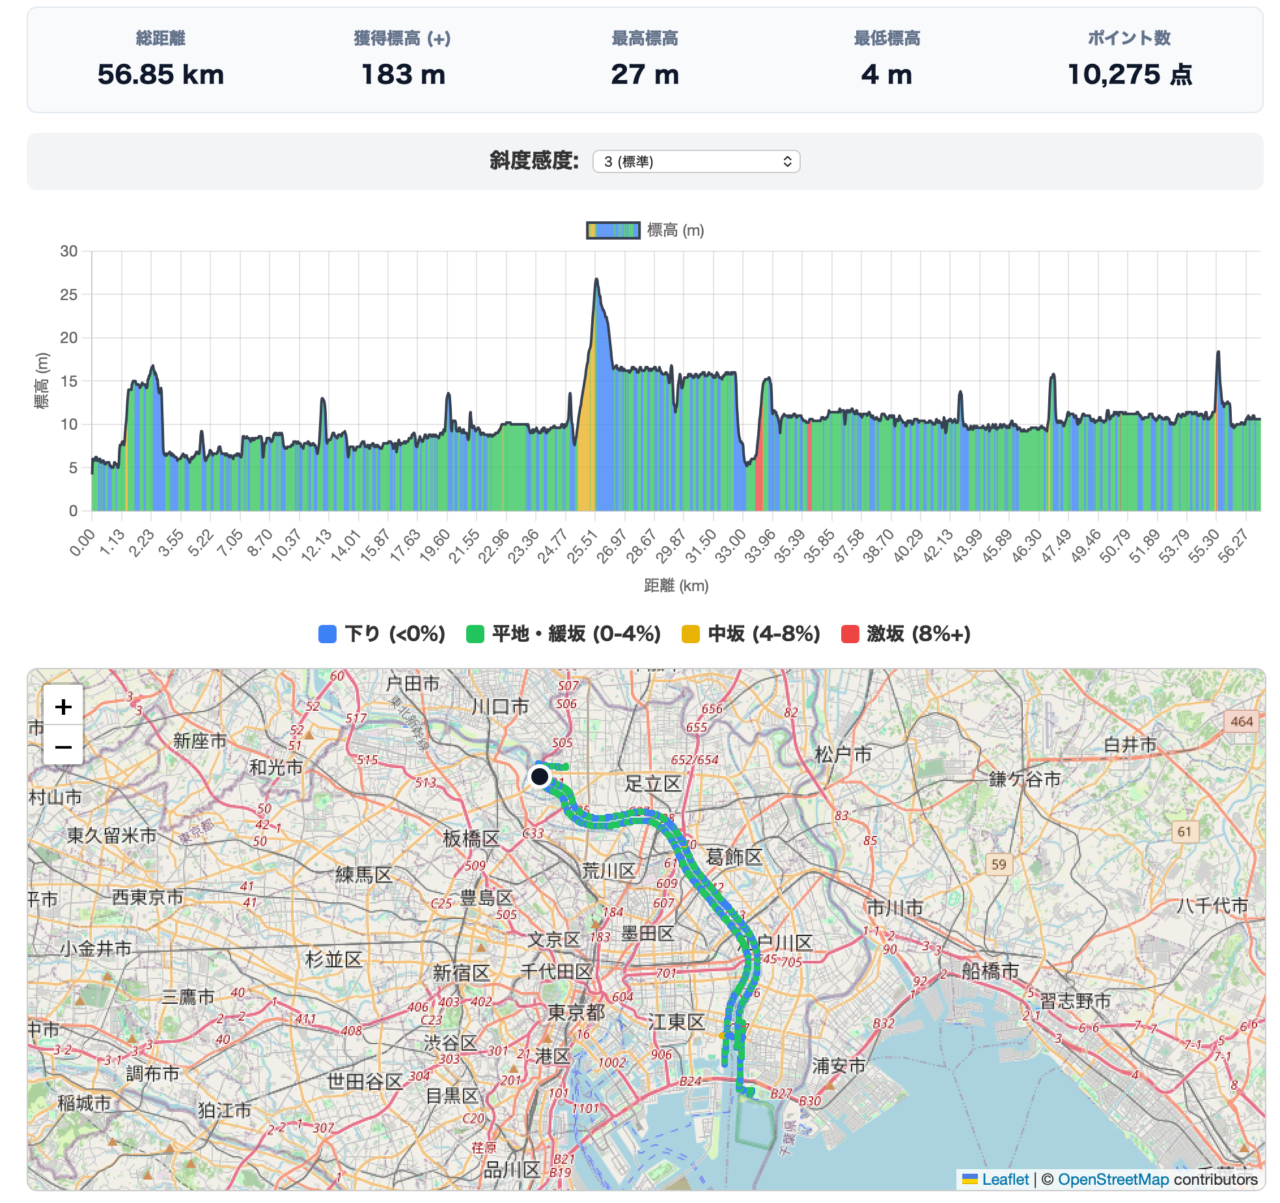Screen dimensions: 1280x1203
Task: Click the red steep slope swatch
Action: [850, 634]
